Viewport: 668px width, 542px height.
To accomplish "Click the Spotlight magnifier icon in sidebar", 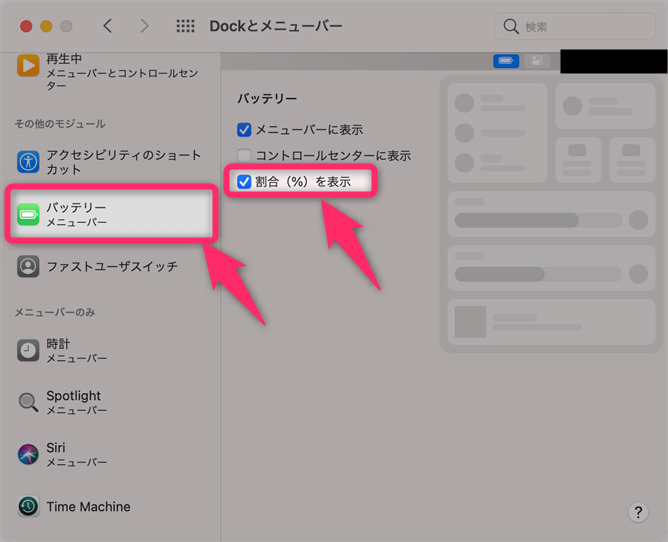I will 29,403.
